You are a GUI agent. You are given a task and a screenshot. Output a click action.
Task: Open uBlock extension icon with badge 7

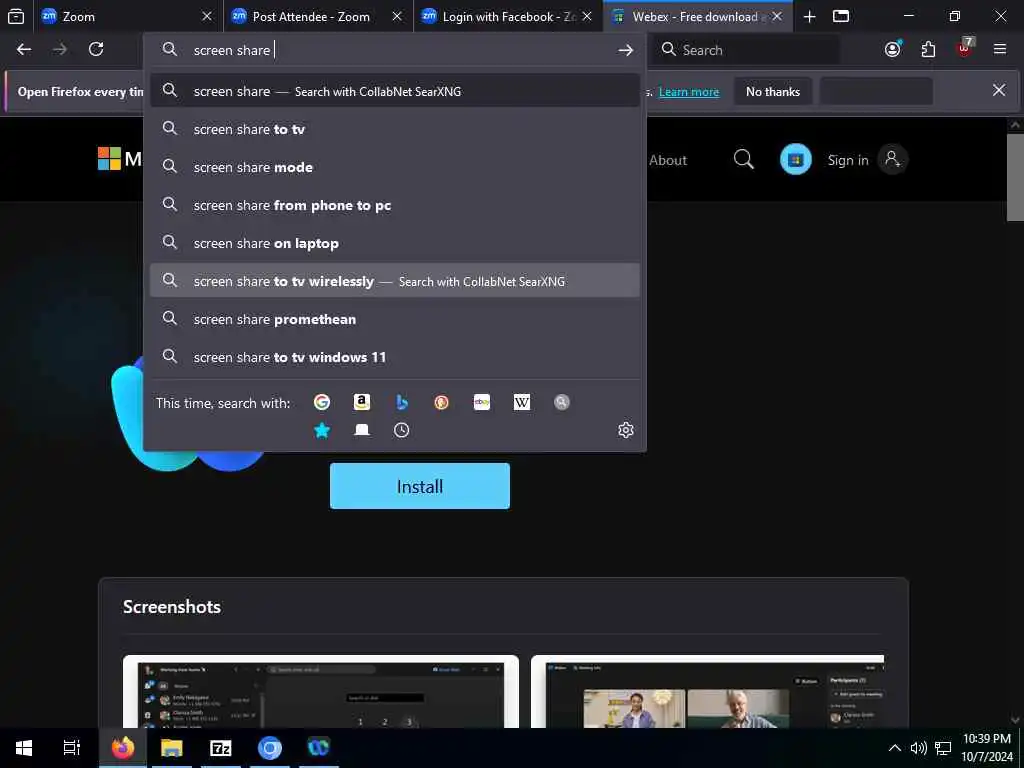965,48
